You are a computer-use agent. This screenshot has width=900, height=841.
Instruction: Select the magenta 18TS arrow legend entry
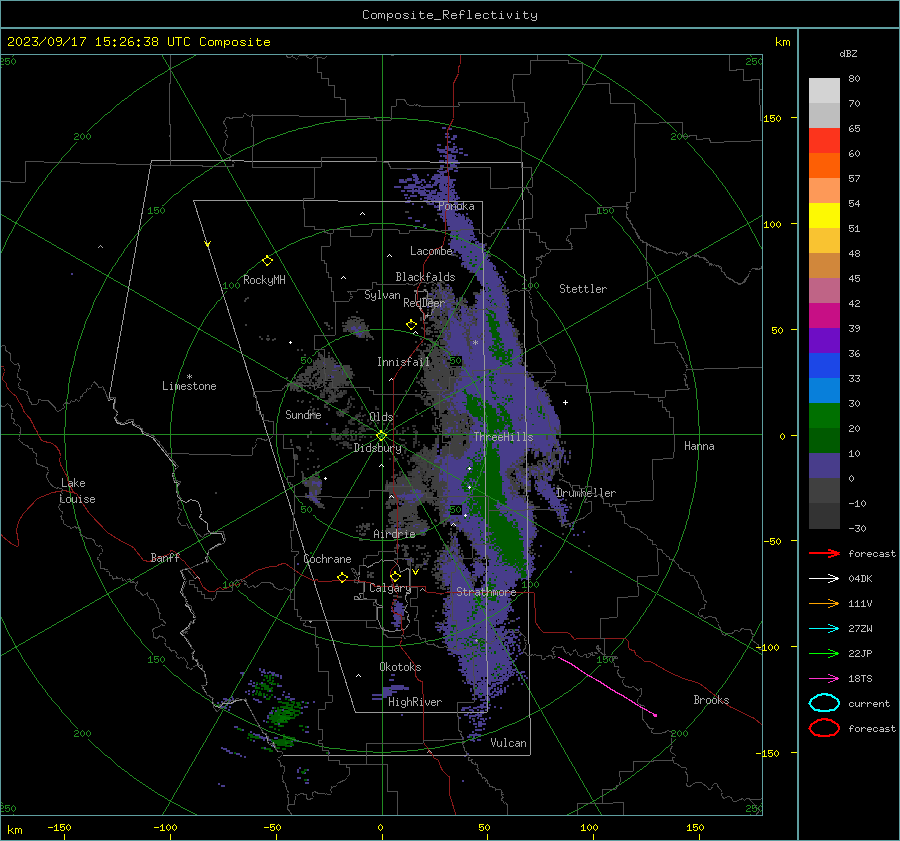824,679
